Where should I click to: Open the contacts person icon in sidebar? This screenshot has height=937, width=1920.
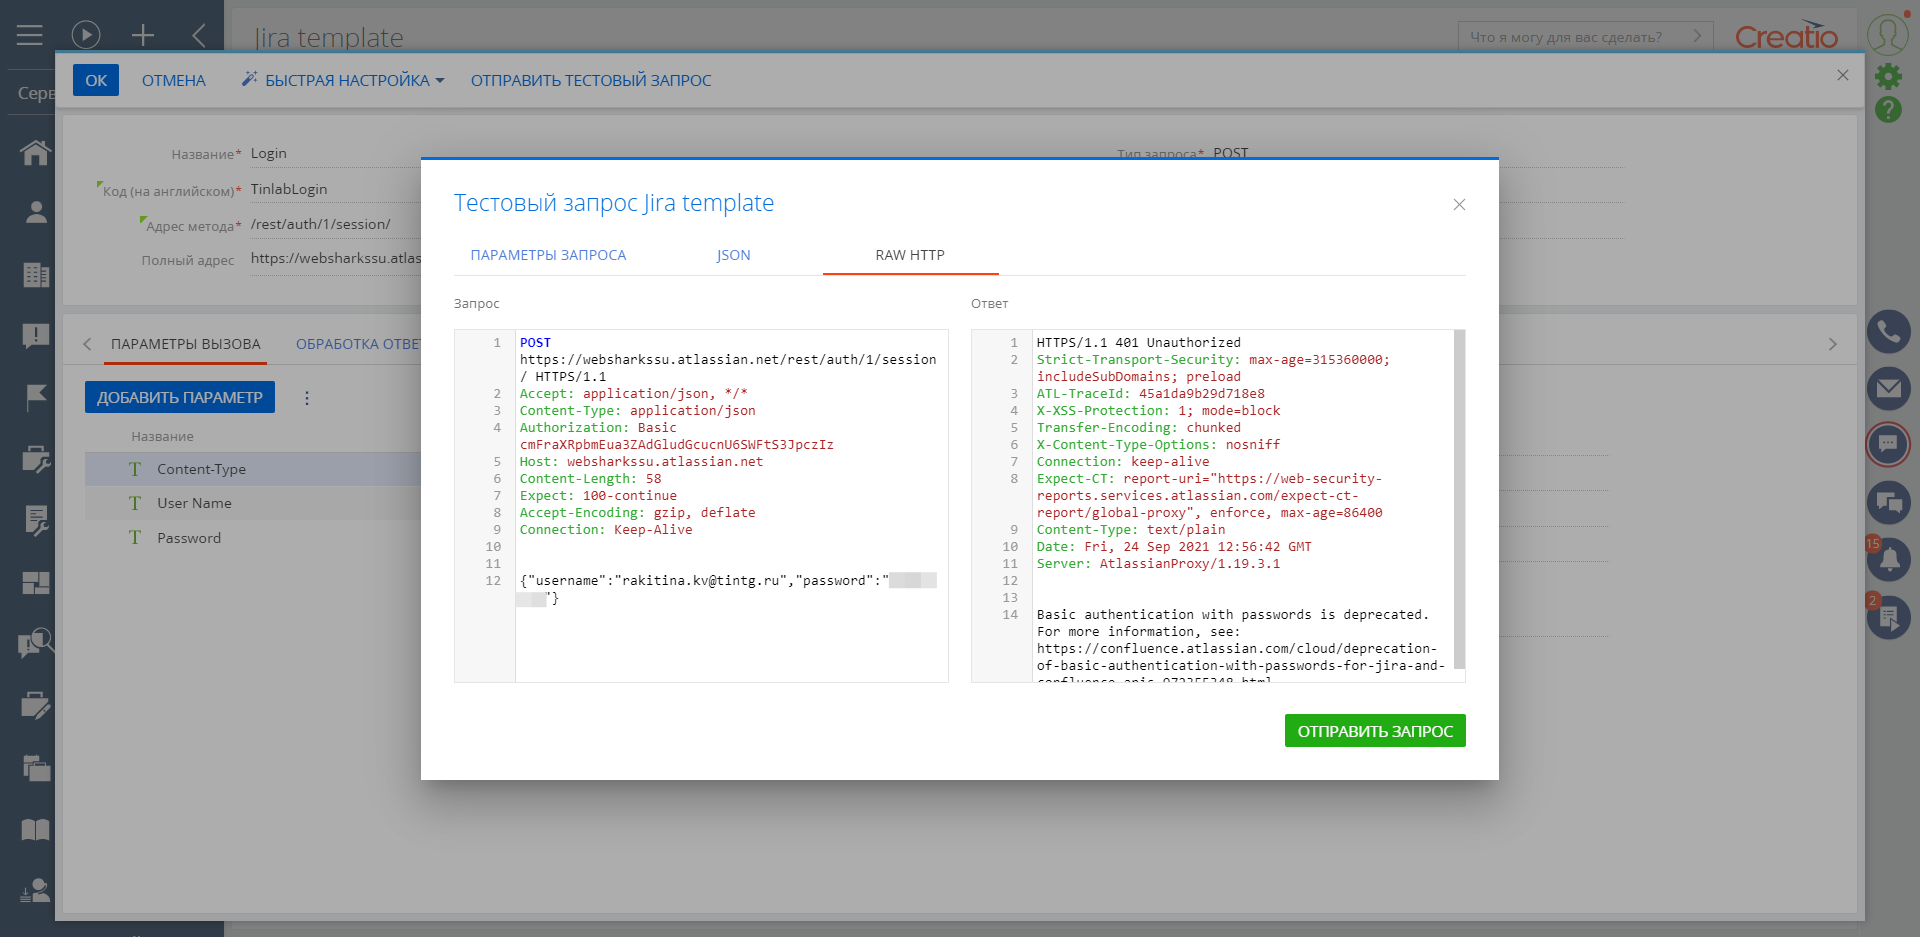(36, 212)
